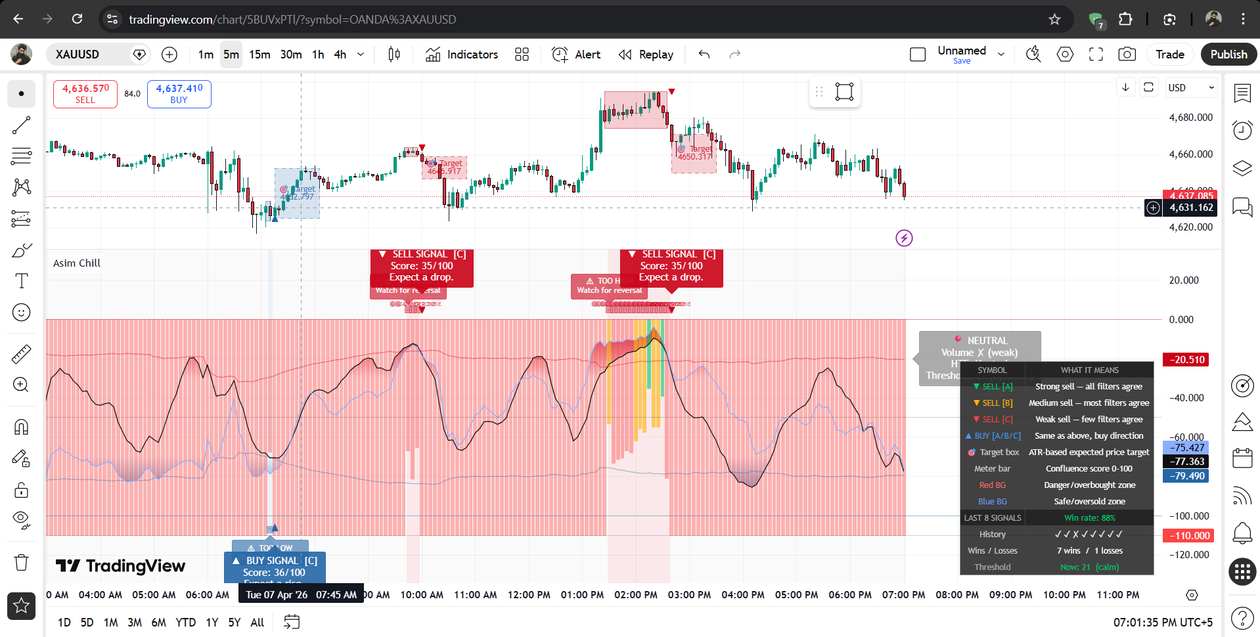
Task: Open the calendar panel in right sidebar
Action: [1243, 458]
